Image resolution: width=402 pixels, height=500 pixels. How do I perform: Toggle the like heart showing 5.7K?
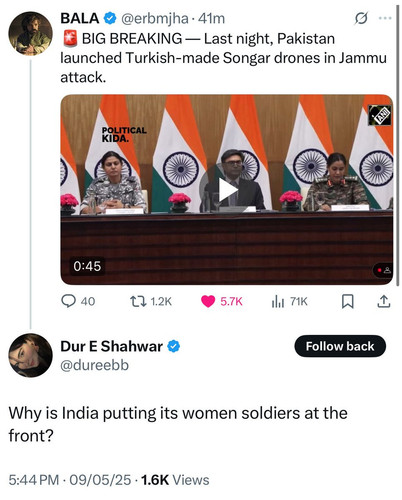click(x=221, y=301)
